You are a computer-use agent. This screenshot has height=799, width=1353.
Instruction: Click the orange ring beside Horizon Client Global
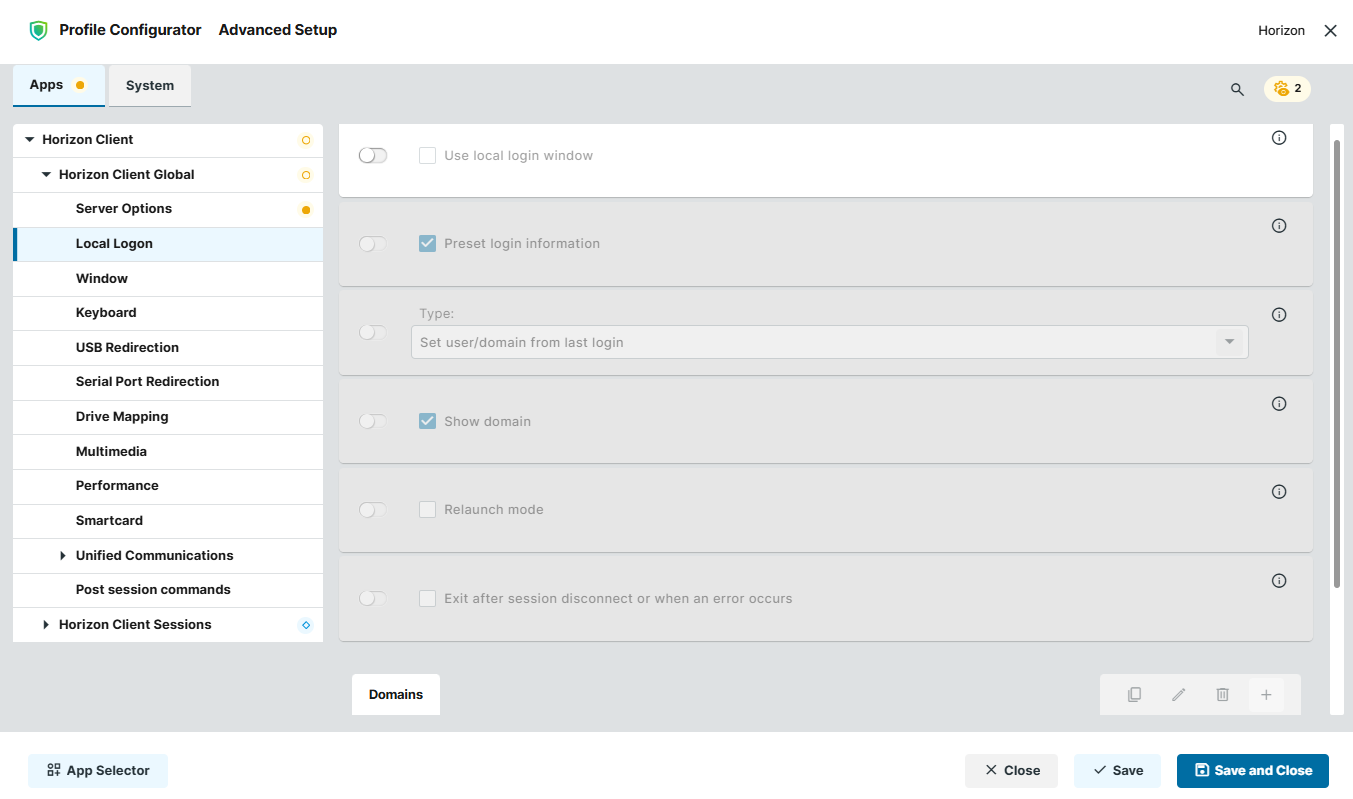[x=306, y=175]
